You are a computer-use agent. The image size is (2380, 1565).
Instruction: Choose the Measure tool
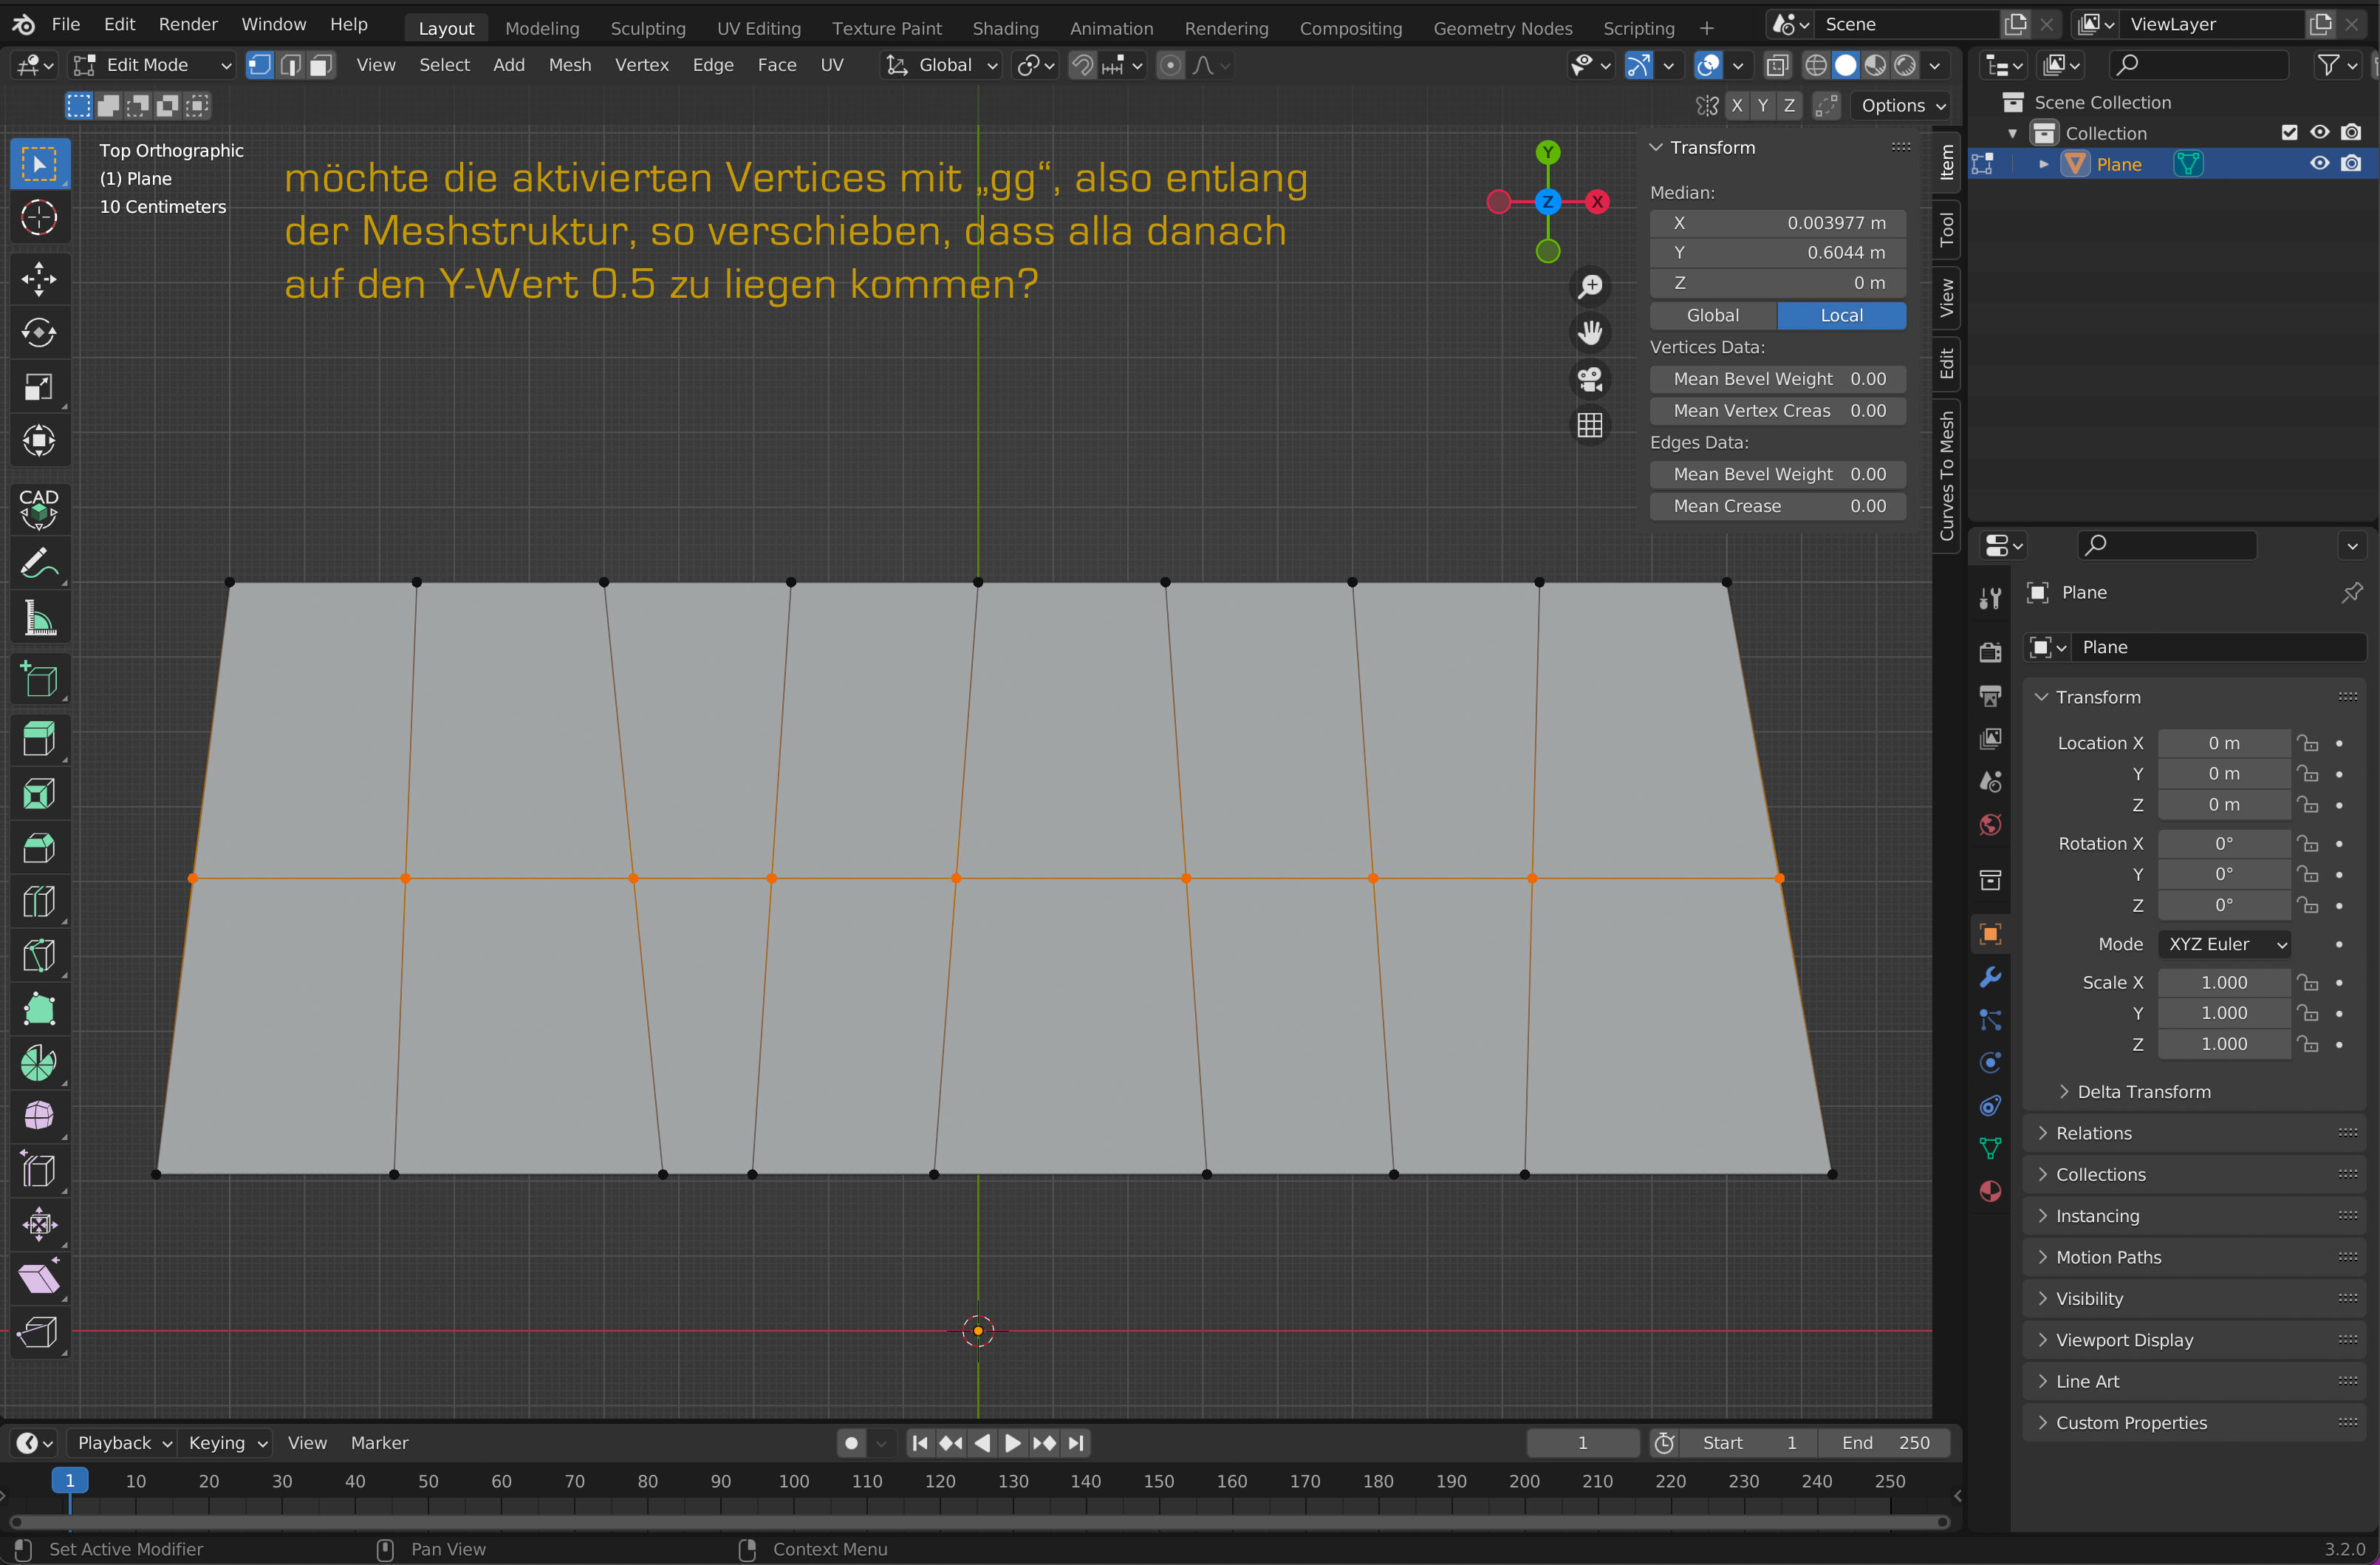coord(39,619)
